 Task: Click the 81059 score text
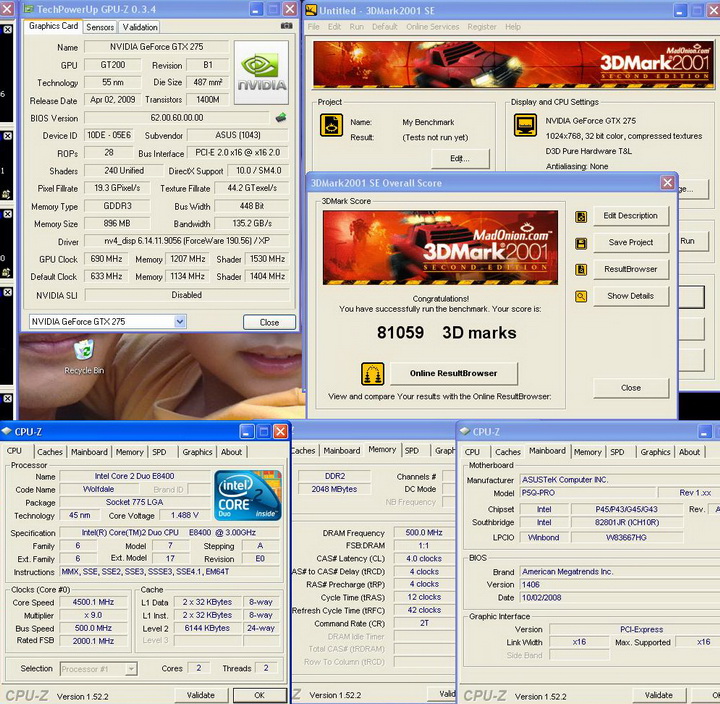point(400,332)
